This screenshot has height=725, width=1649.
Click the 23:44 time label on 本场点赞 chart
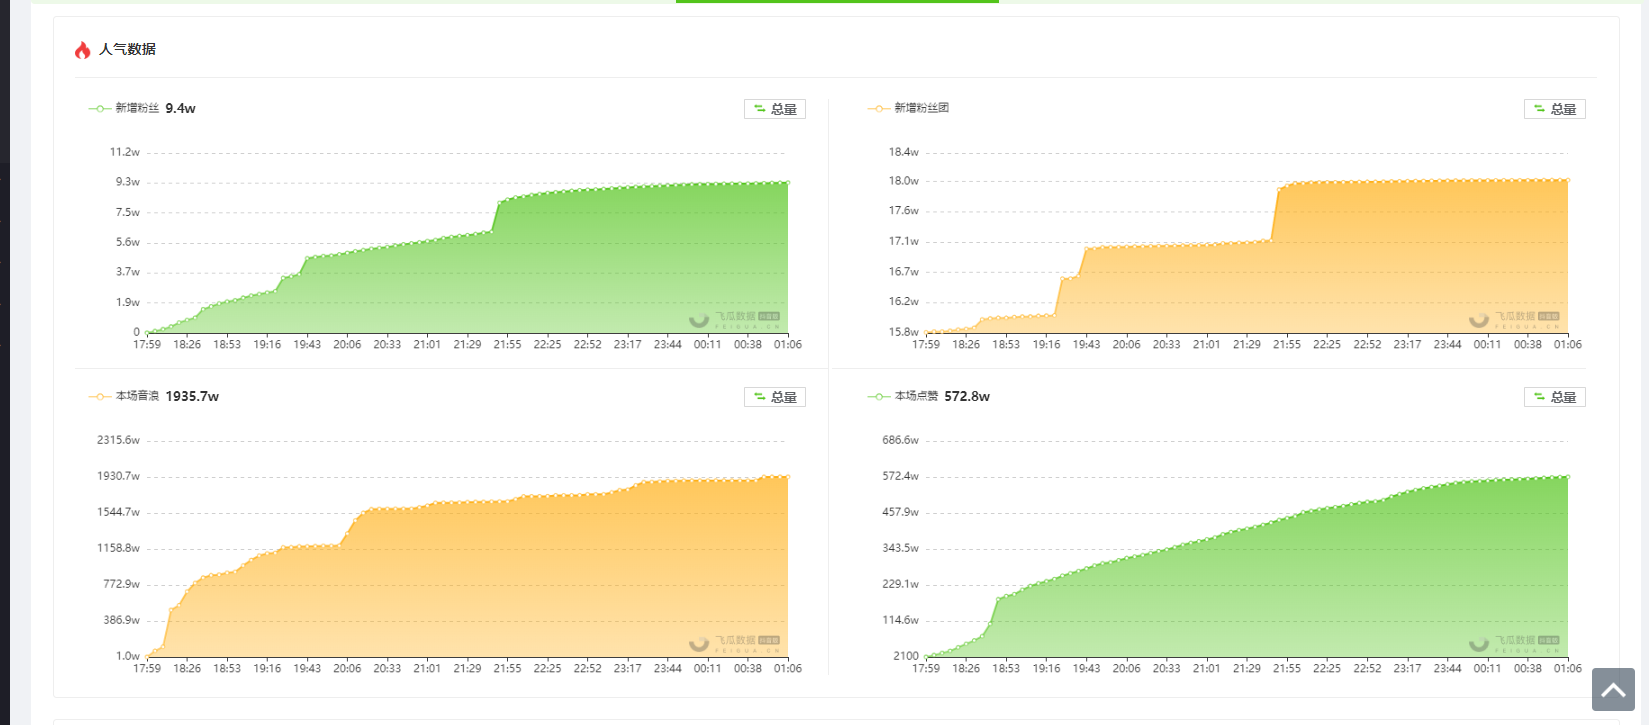pos(1447,668)
